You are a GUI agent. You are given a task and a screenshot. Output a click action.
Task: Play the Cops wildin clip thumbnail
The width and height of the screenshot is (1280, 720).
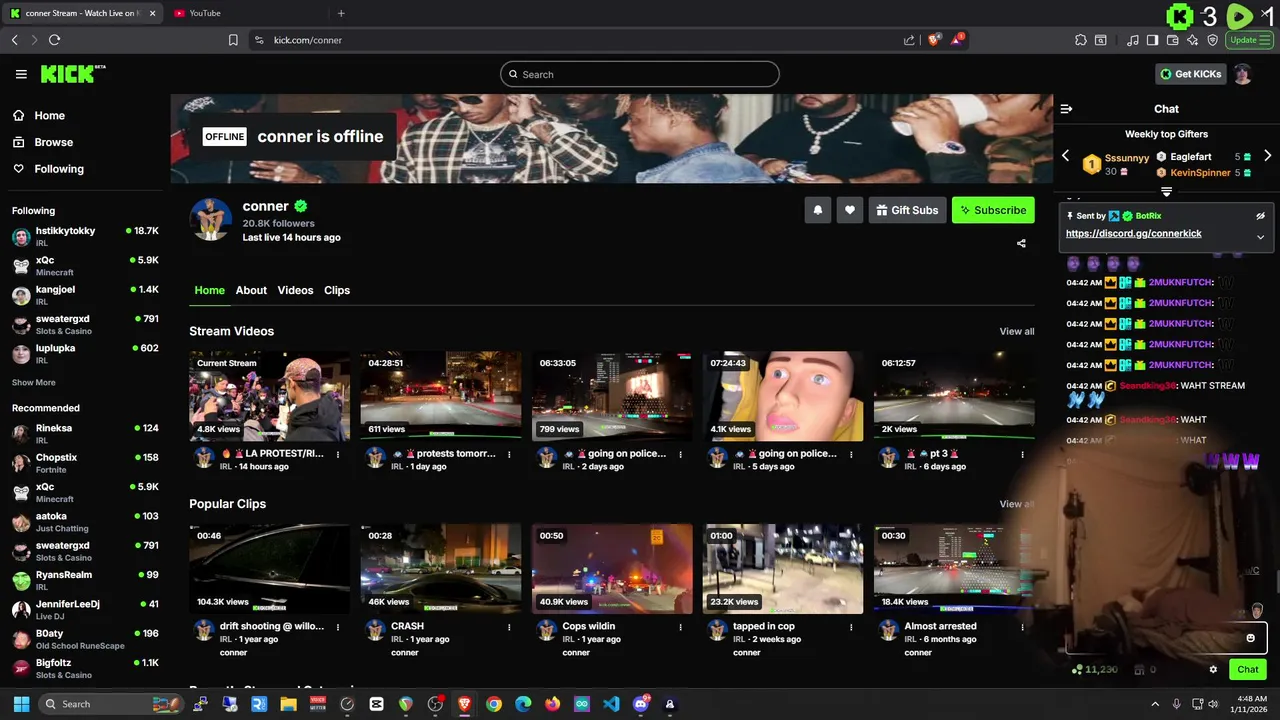point(612,569)
